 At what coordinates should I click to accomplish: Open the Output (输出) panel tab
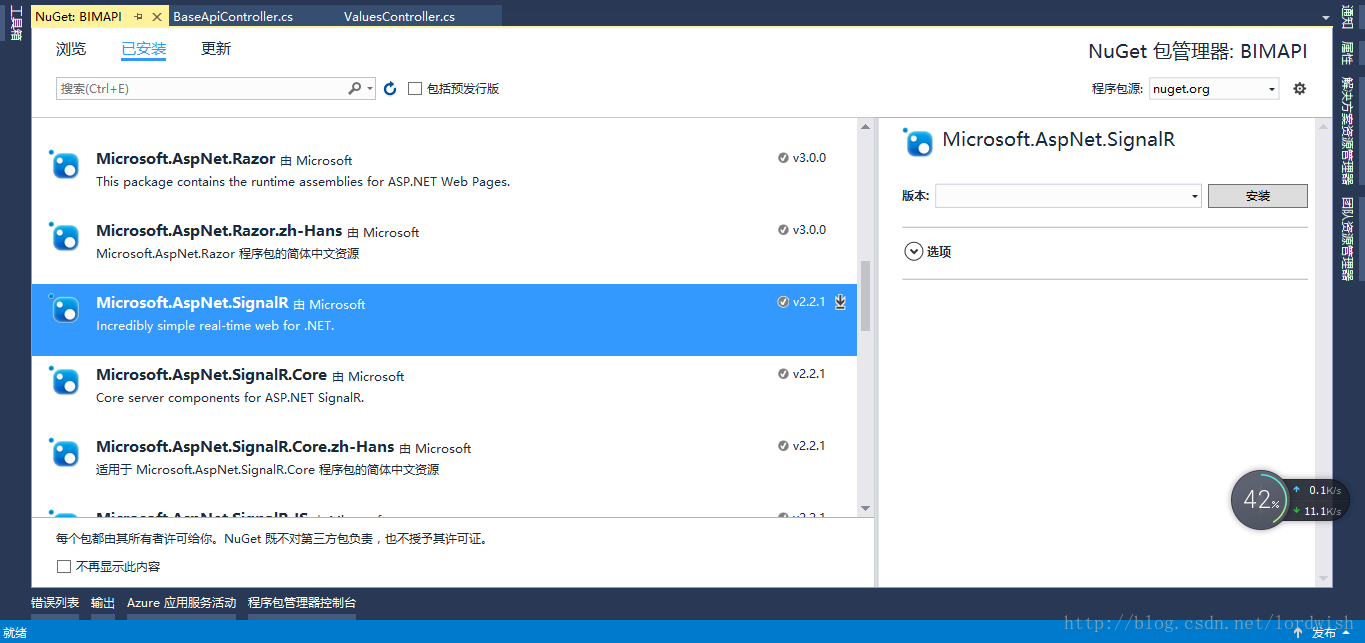click(103, 603)
